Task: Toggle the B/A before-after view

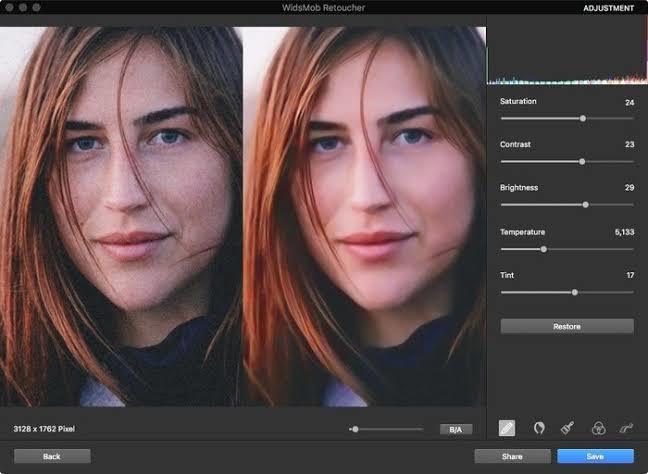Action: click(x=456, y=429)
